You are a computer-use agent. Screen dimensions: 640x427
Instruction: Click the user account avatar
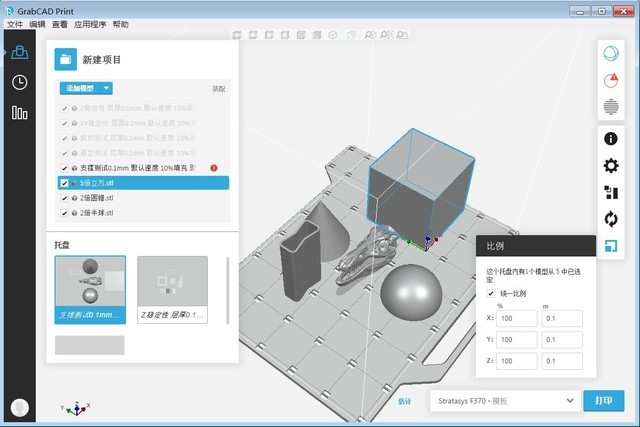click(20, 407)
